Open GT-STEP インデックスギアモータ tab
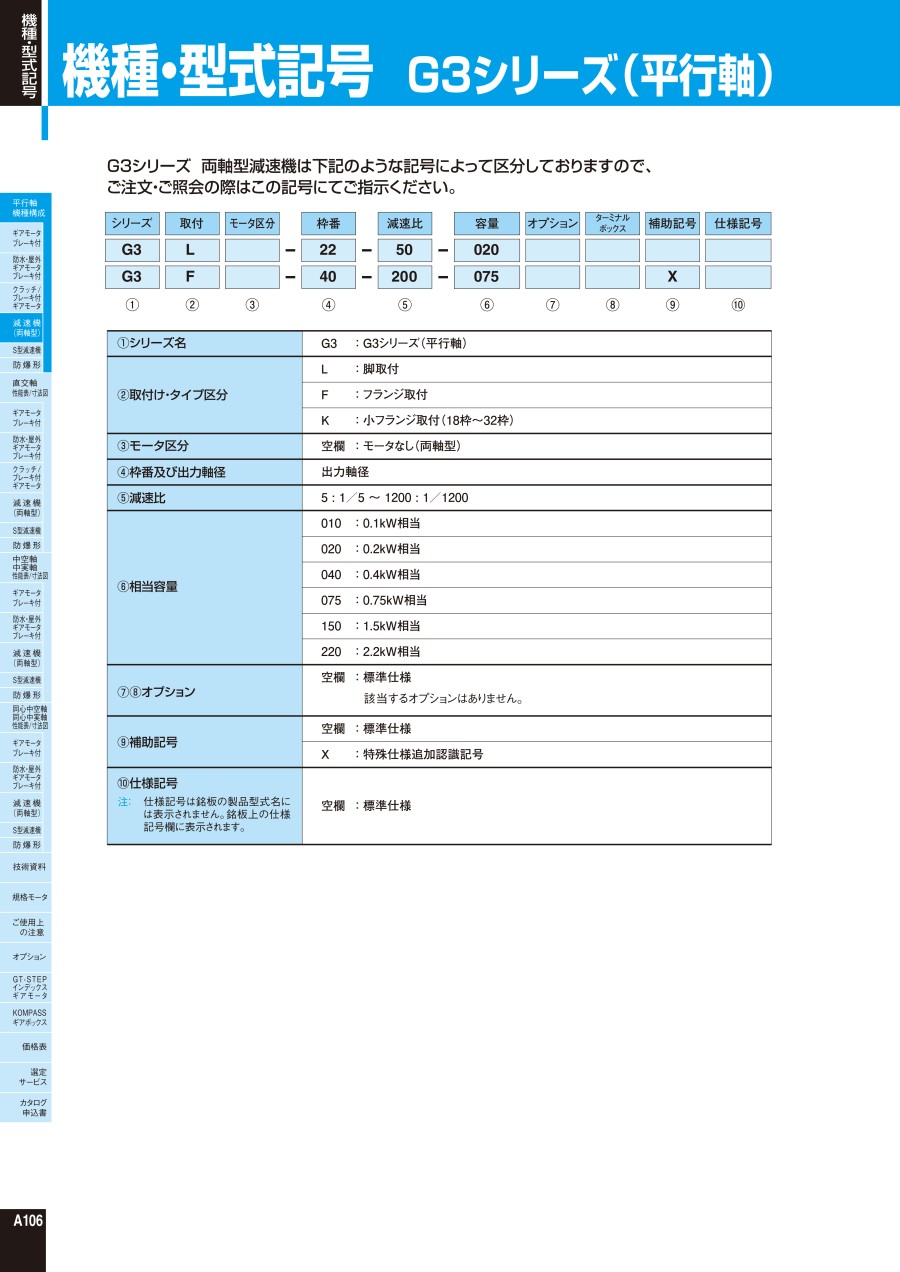 [26, 987]
